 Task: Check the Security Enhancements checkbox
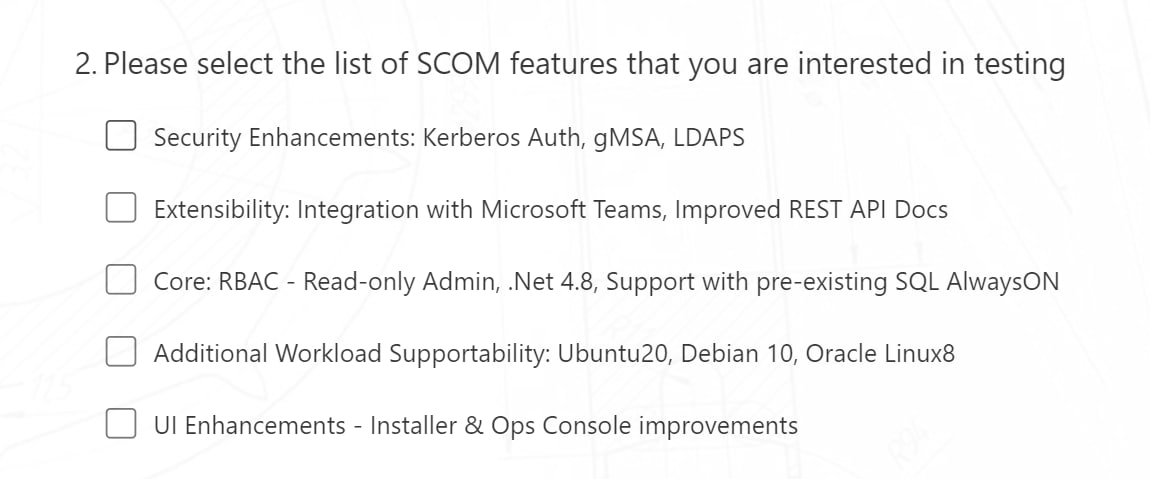pos(121,137)
